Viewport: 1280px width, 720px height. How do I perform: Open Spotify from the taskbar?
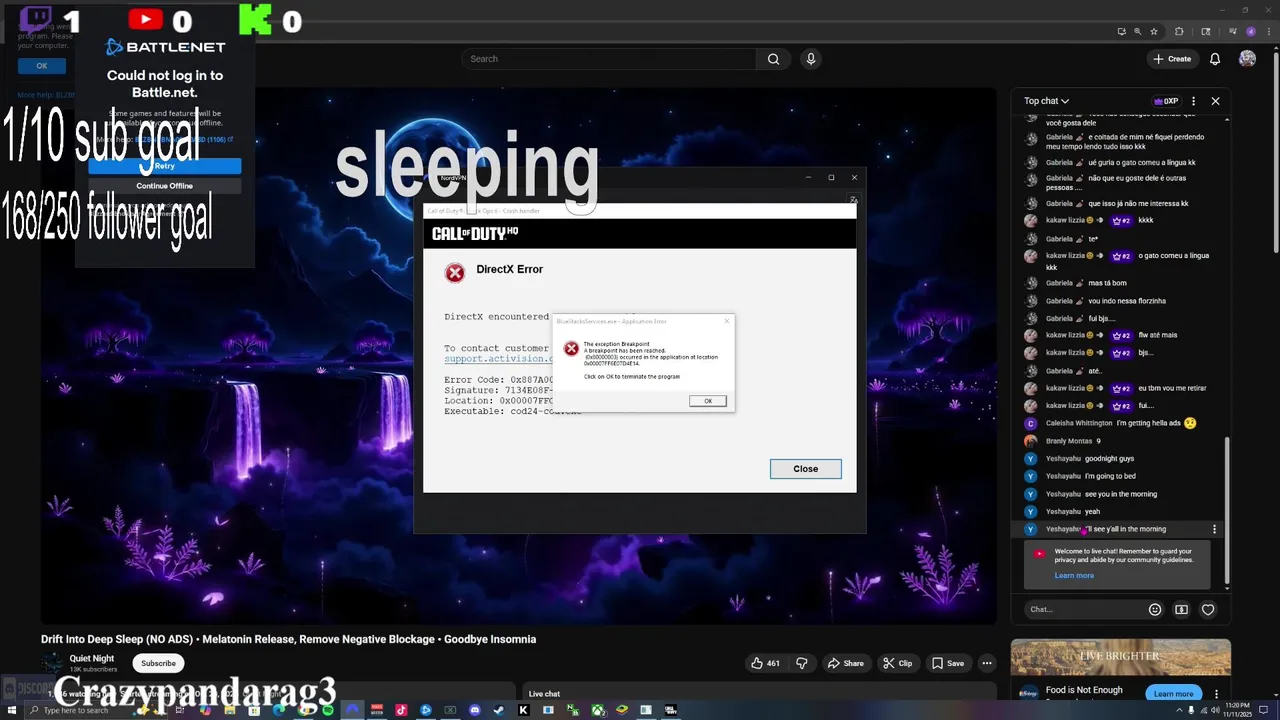[328, 710]
